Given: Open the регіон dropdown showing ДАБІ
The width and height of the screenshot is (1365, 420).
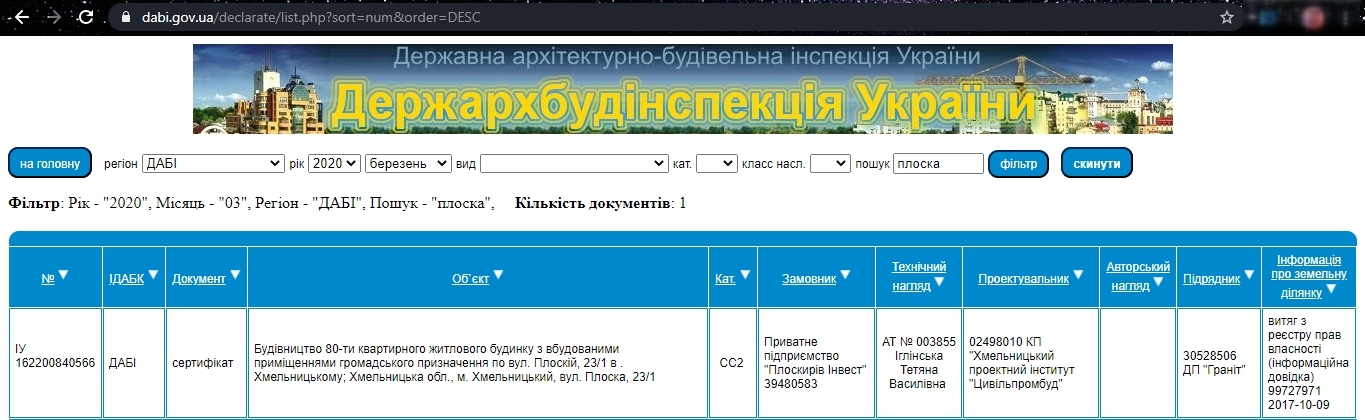Looking at the screenshot, I should coord(213,163).
